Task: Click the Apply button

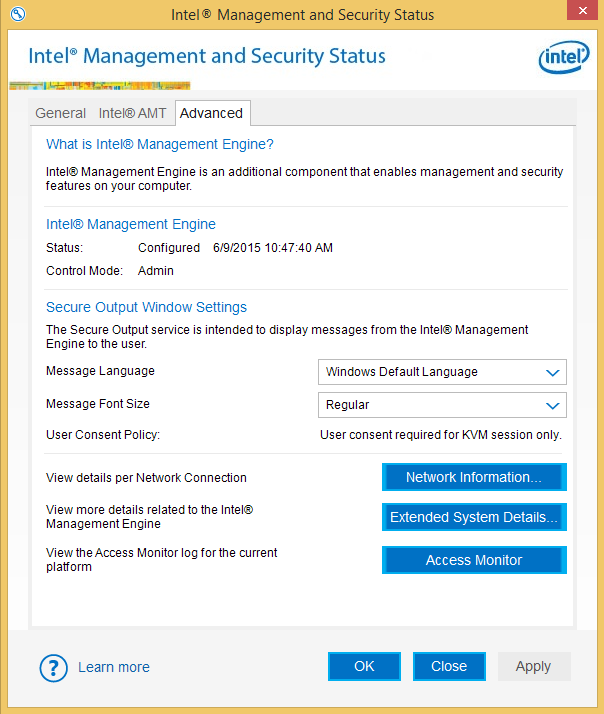Action: pos(533,666)
